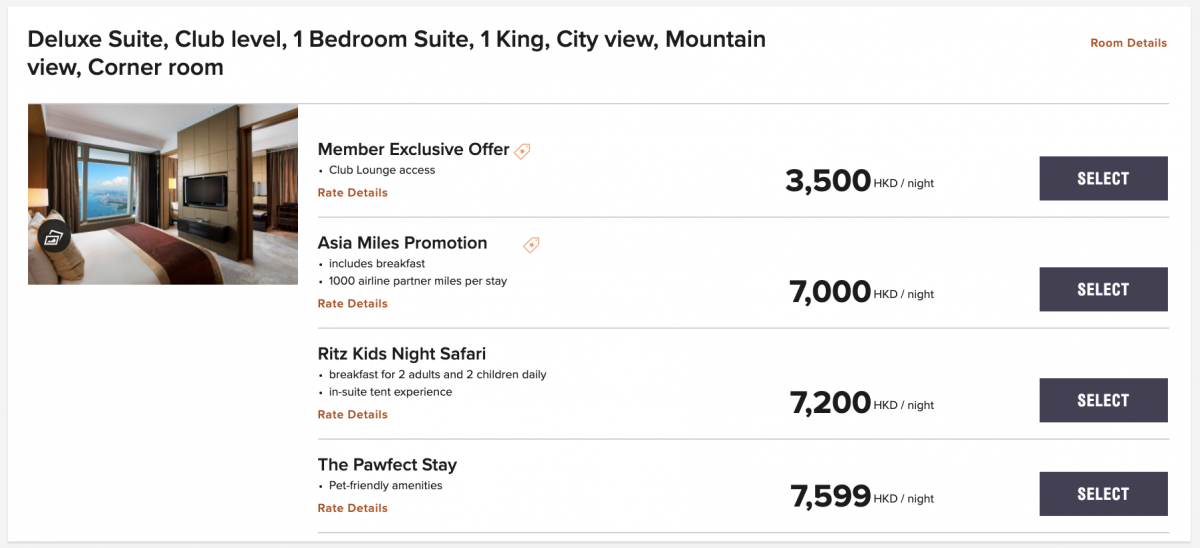1200x548 pixels.
Task: Open Rate Details for Ritz Kids Night Safari
Action: click(352, 415)
